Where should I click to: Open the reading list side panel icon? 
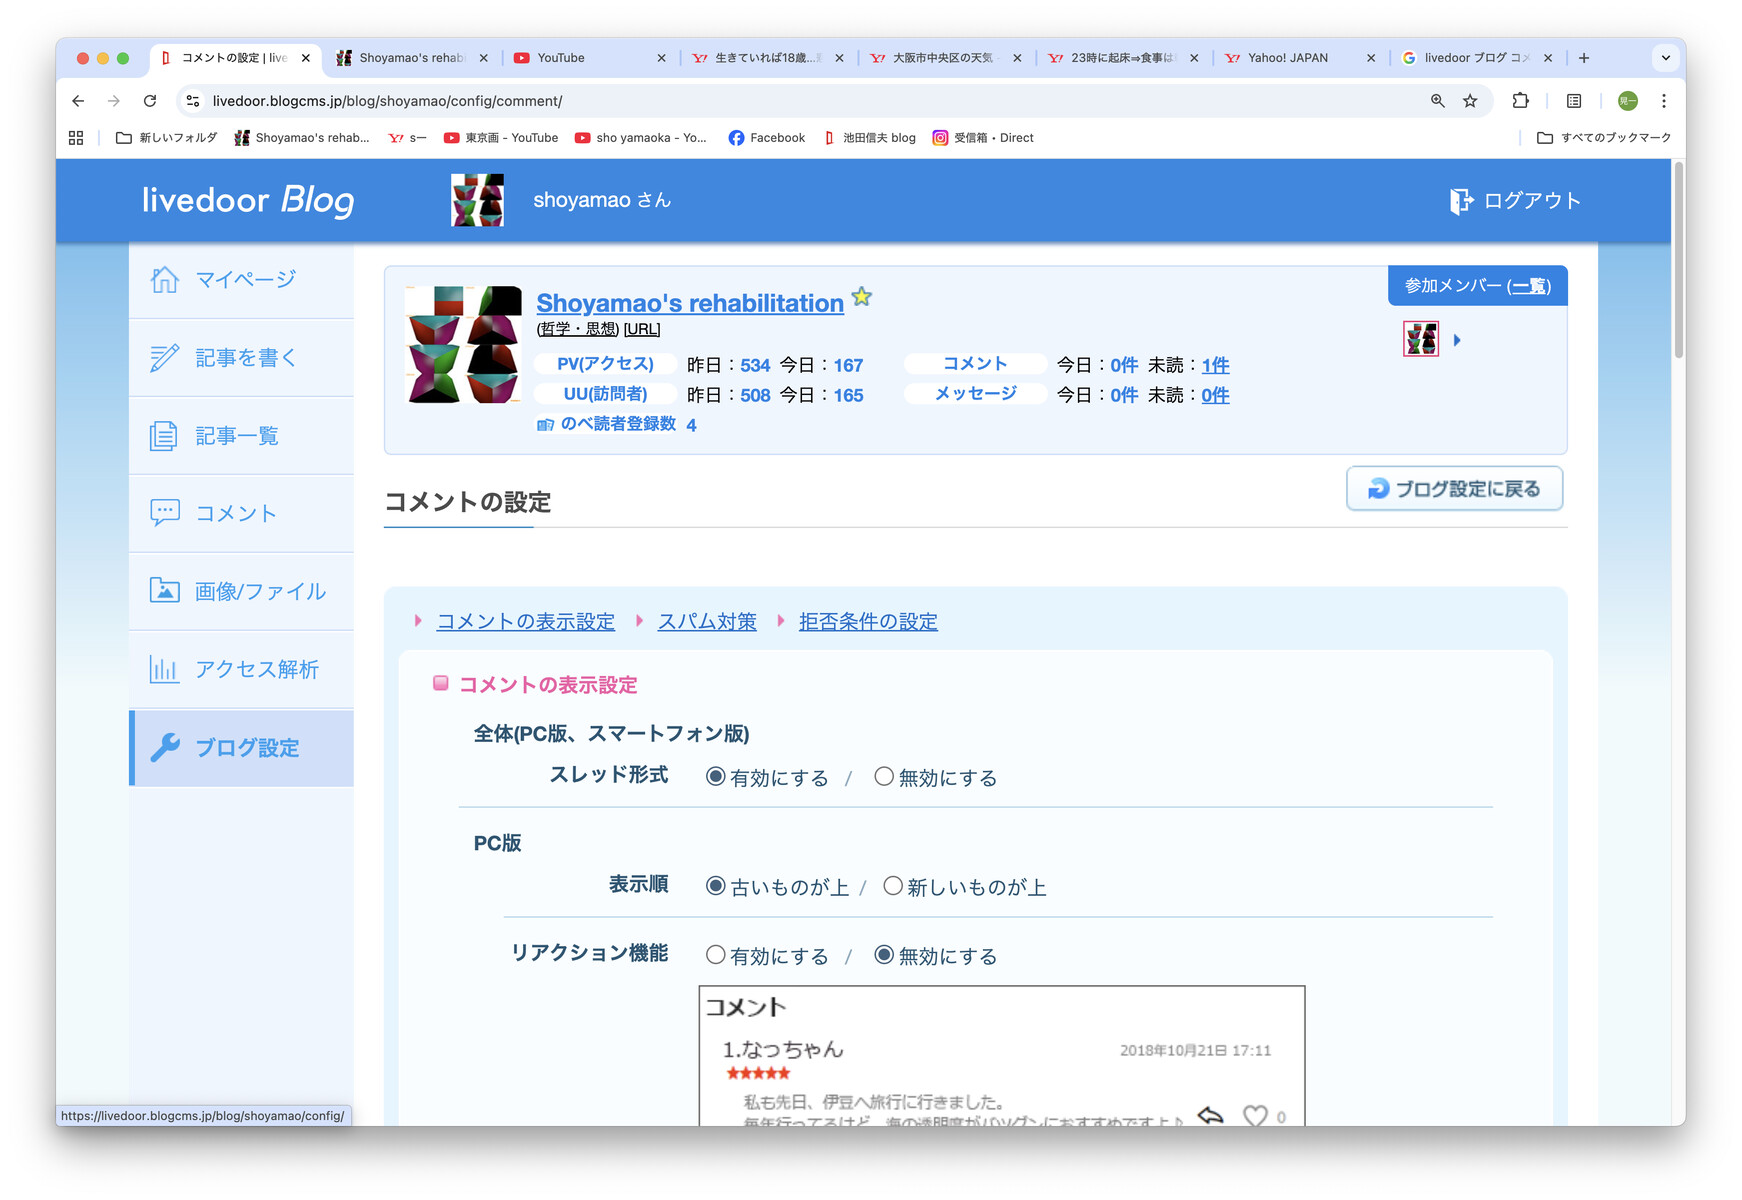pyautogui.click(x=1574, y=101)
